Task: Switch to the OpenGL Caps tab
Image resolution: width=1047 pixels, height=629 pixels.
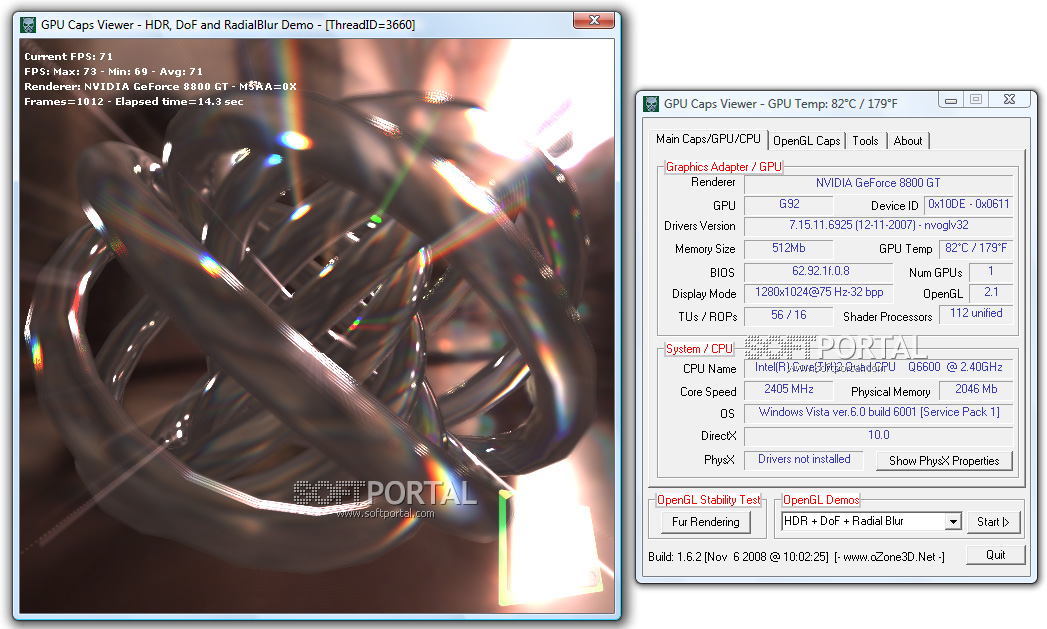Action: (x=807, y=141)
